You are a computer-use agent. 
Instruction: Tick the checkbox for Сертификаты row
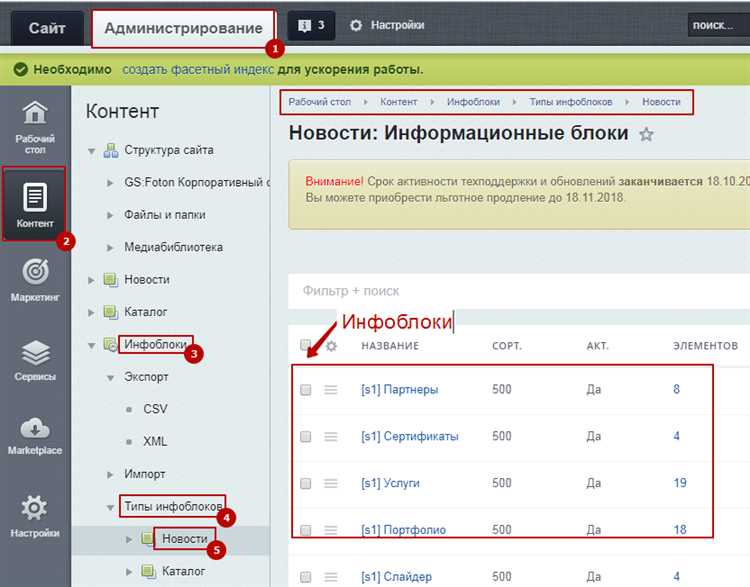306,436
